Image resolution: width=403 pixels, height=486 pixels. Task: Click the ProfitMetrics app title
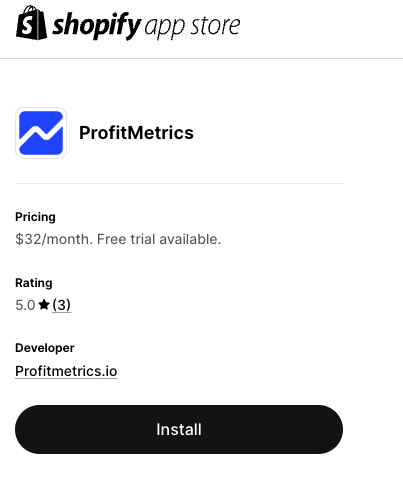tap(136, 133)
